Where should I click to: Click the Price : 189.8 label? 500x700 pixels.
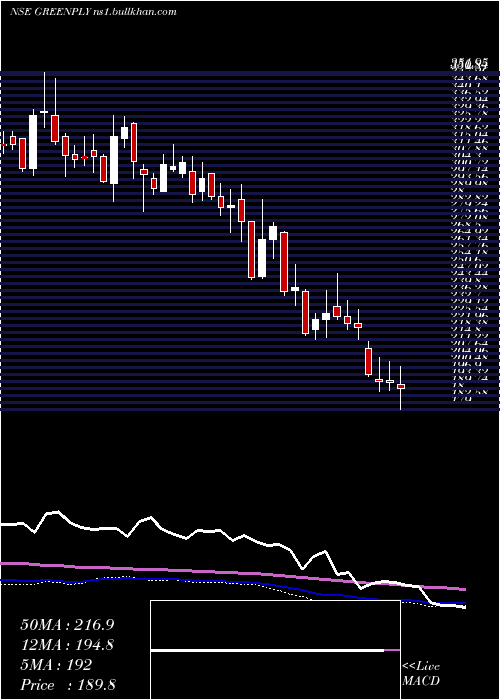point(66,685)
